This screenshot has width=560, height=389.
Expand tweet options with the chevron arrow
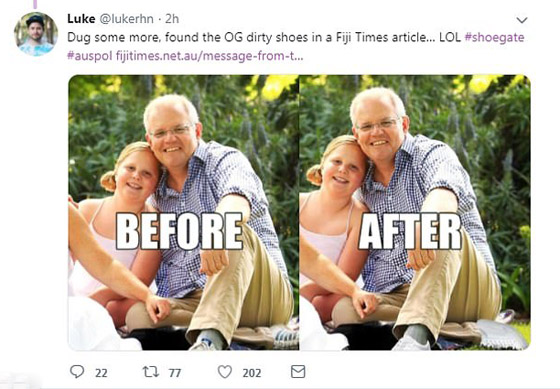522,20
